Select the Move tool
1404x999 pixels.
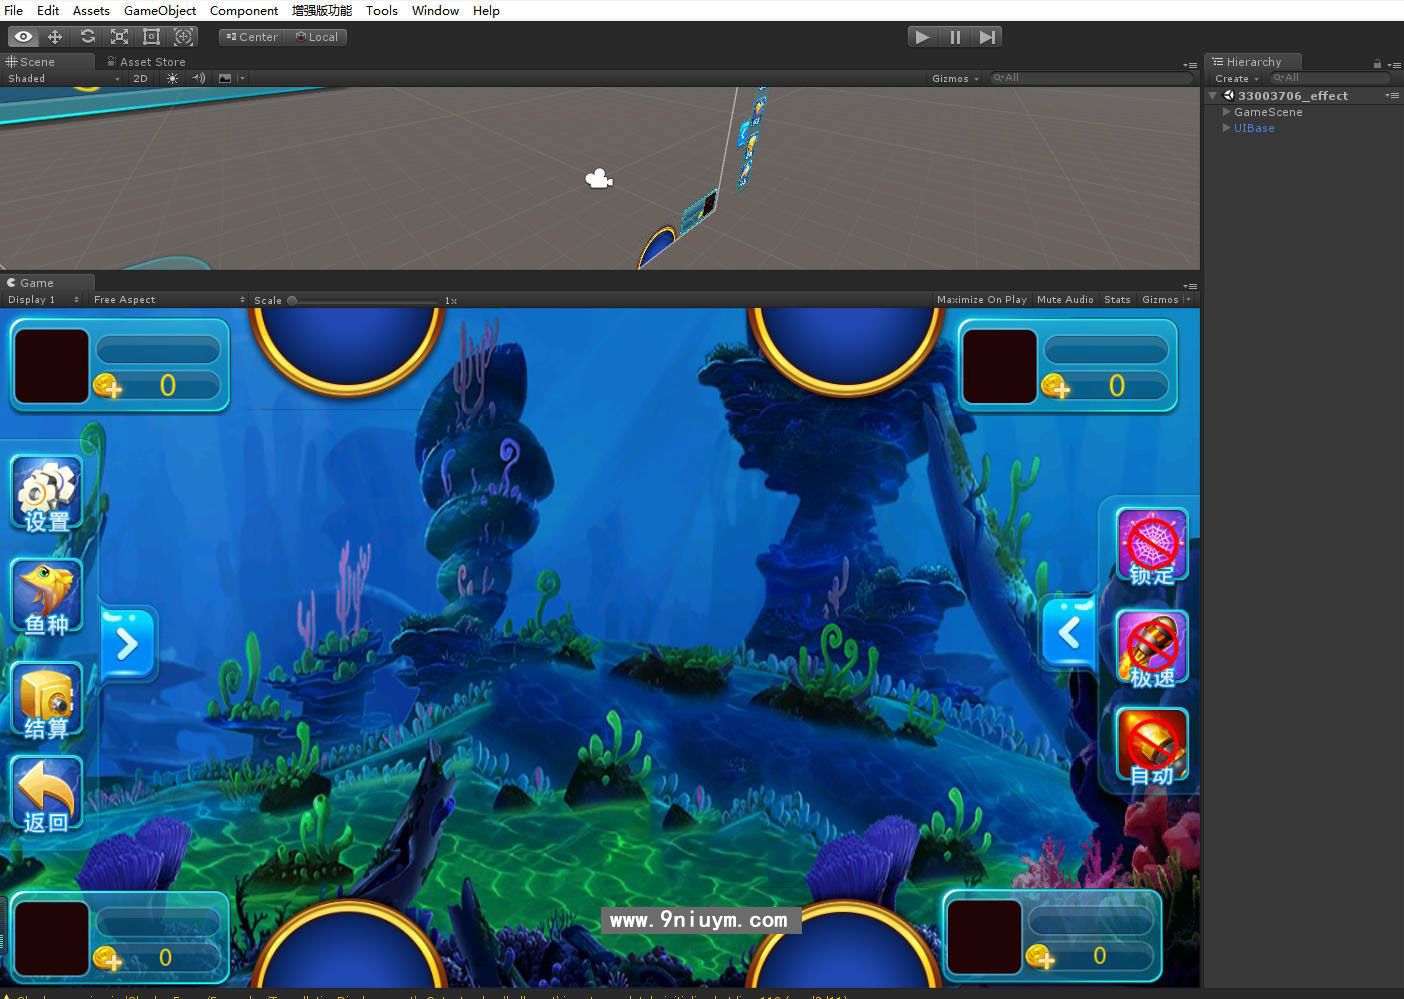point(55,37)
